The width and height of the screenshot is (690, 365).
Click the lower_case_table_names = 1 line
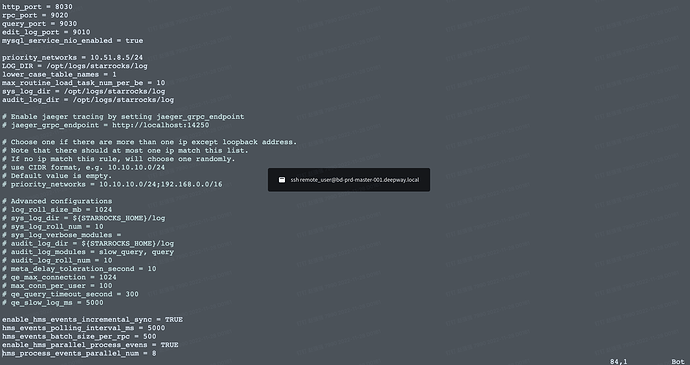[59, 74]
